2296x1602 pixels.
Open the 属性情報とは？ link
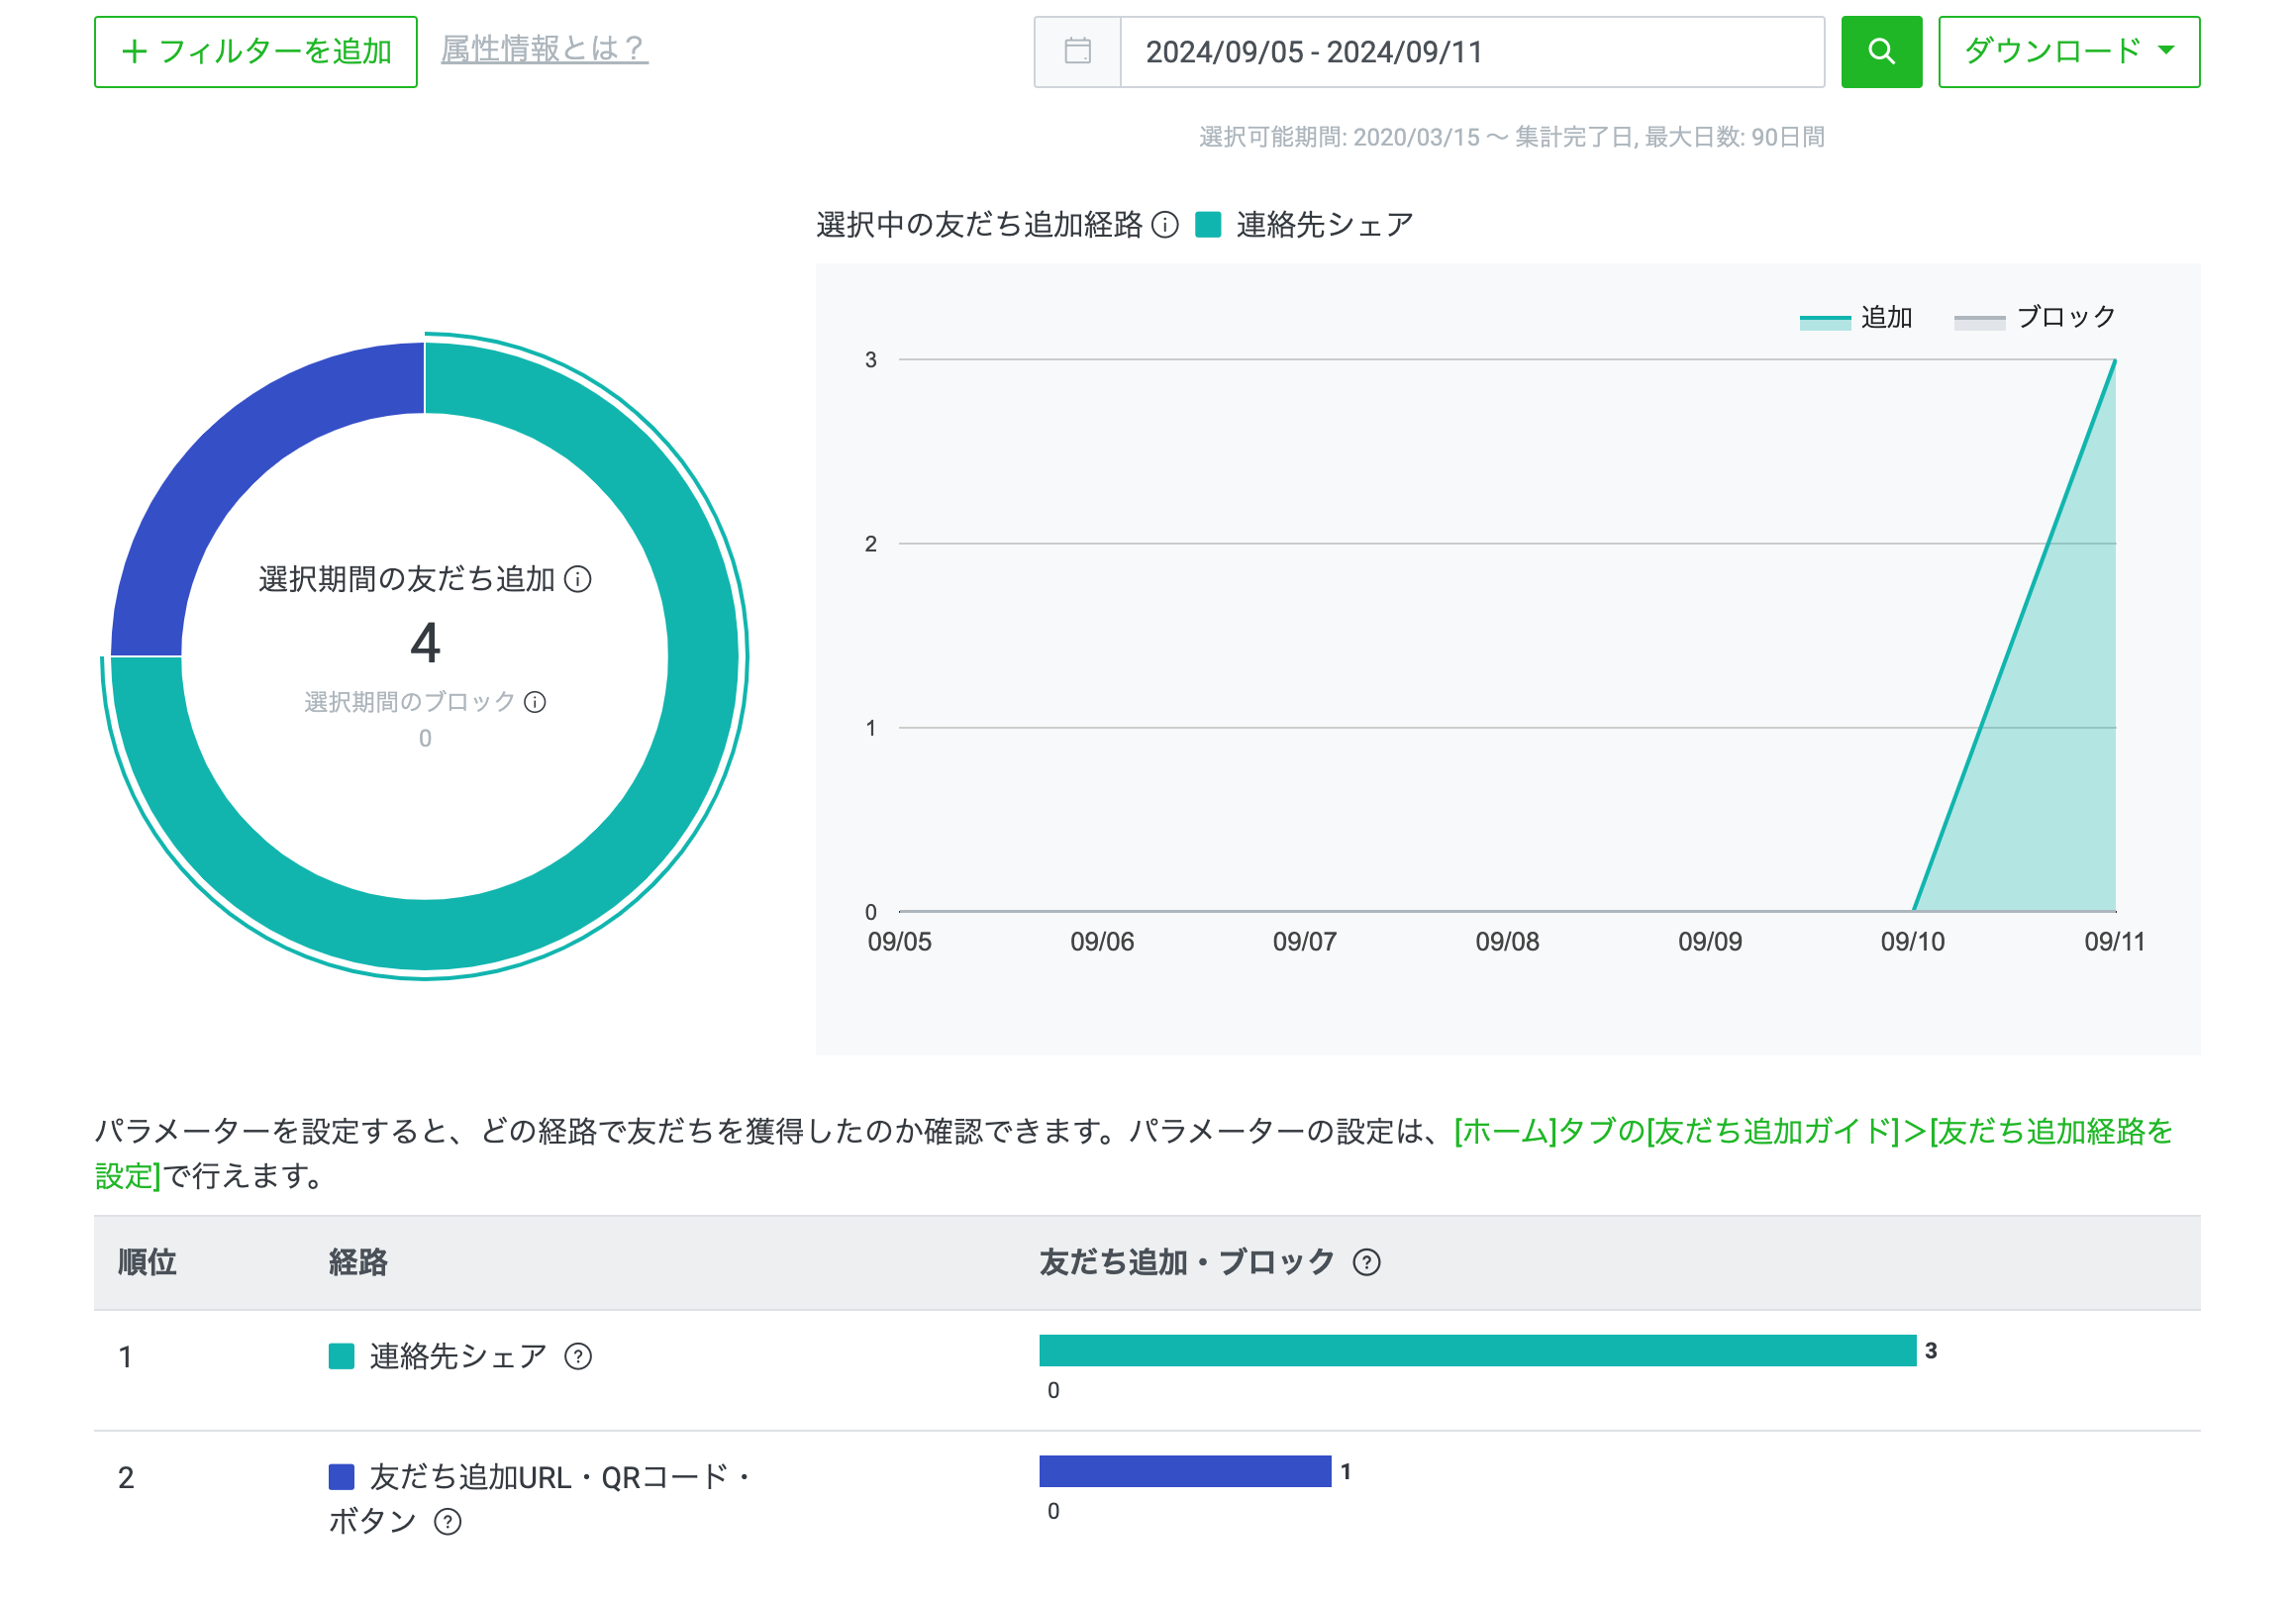[x=544, y=49]
